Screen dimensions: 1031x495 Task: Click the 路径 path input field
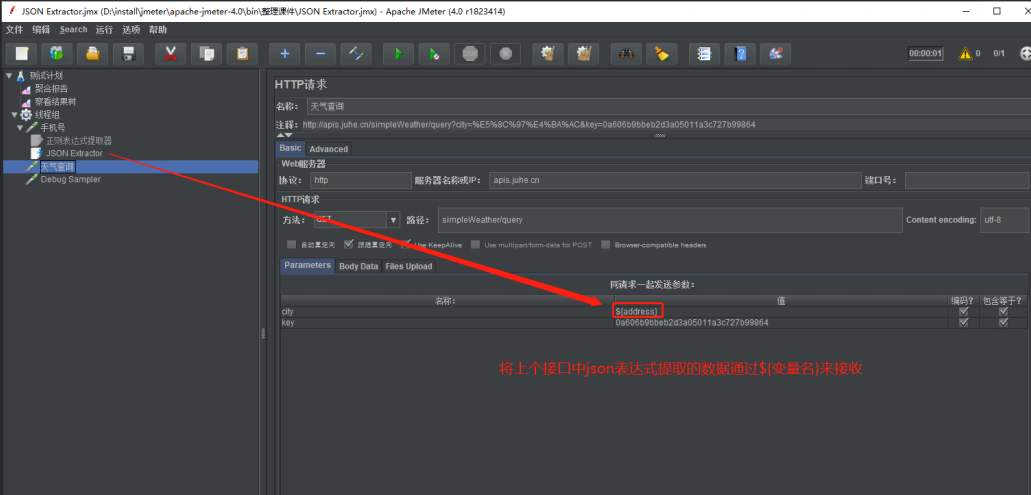(x=669, y=220)
